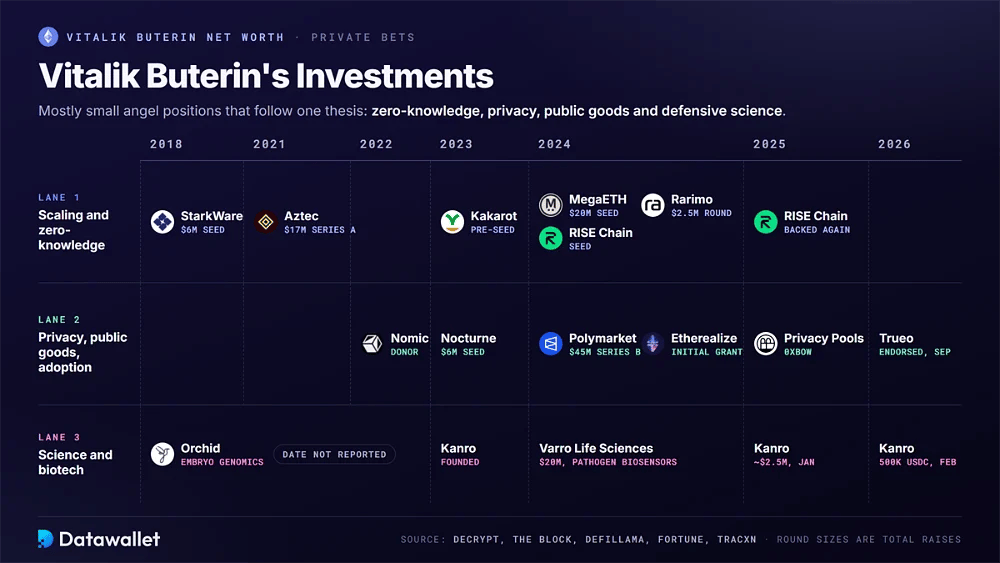Click the 'Varro Life Sciences' name text
The height and width of the screenshot is (563, 1000).
pyautogui.click(x=596, y=448)
